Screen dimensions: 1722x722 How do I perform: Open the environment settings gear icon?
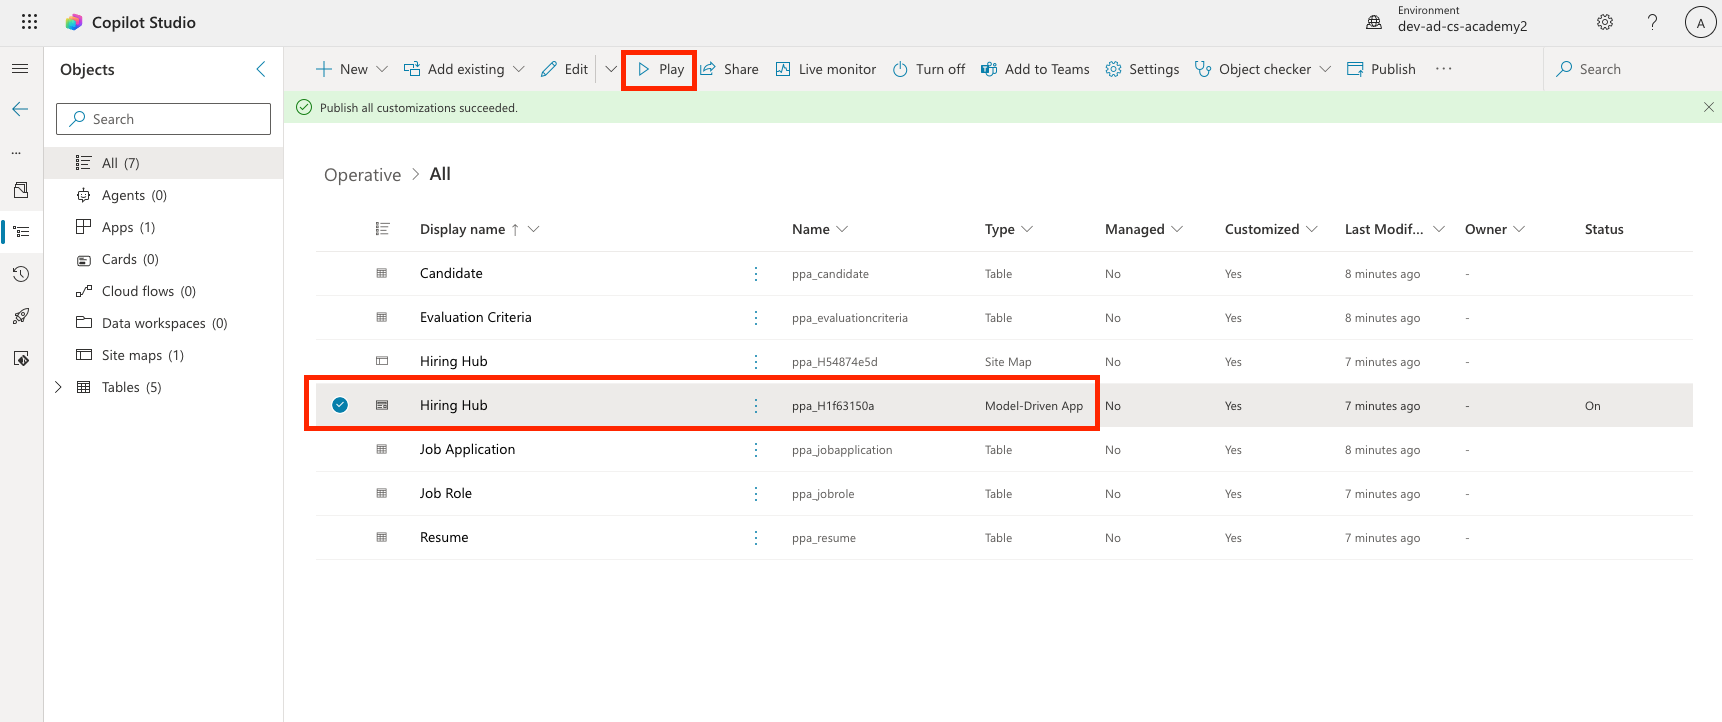(x=1605, y=22)
